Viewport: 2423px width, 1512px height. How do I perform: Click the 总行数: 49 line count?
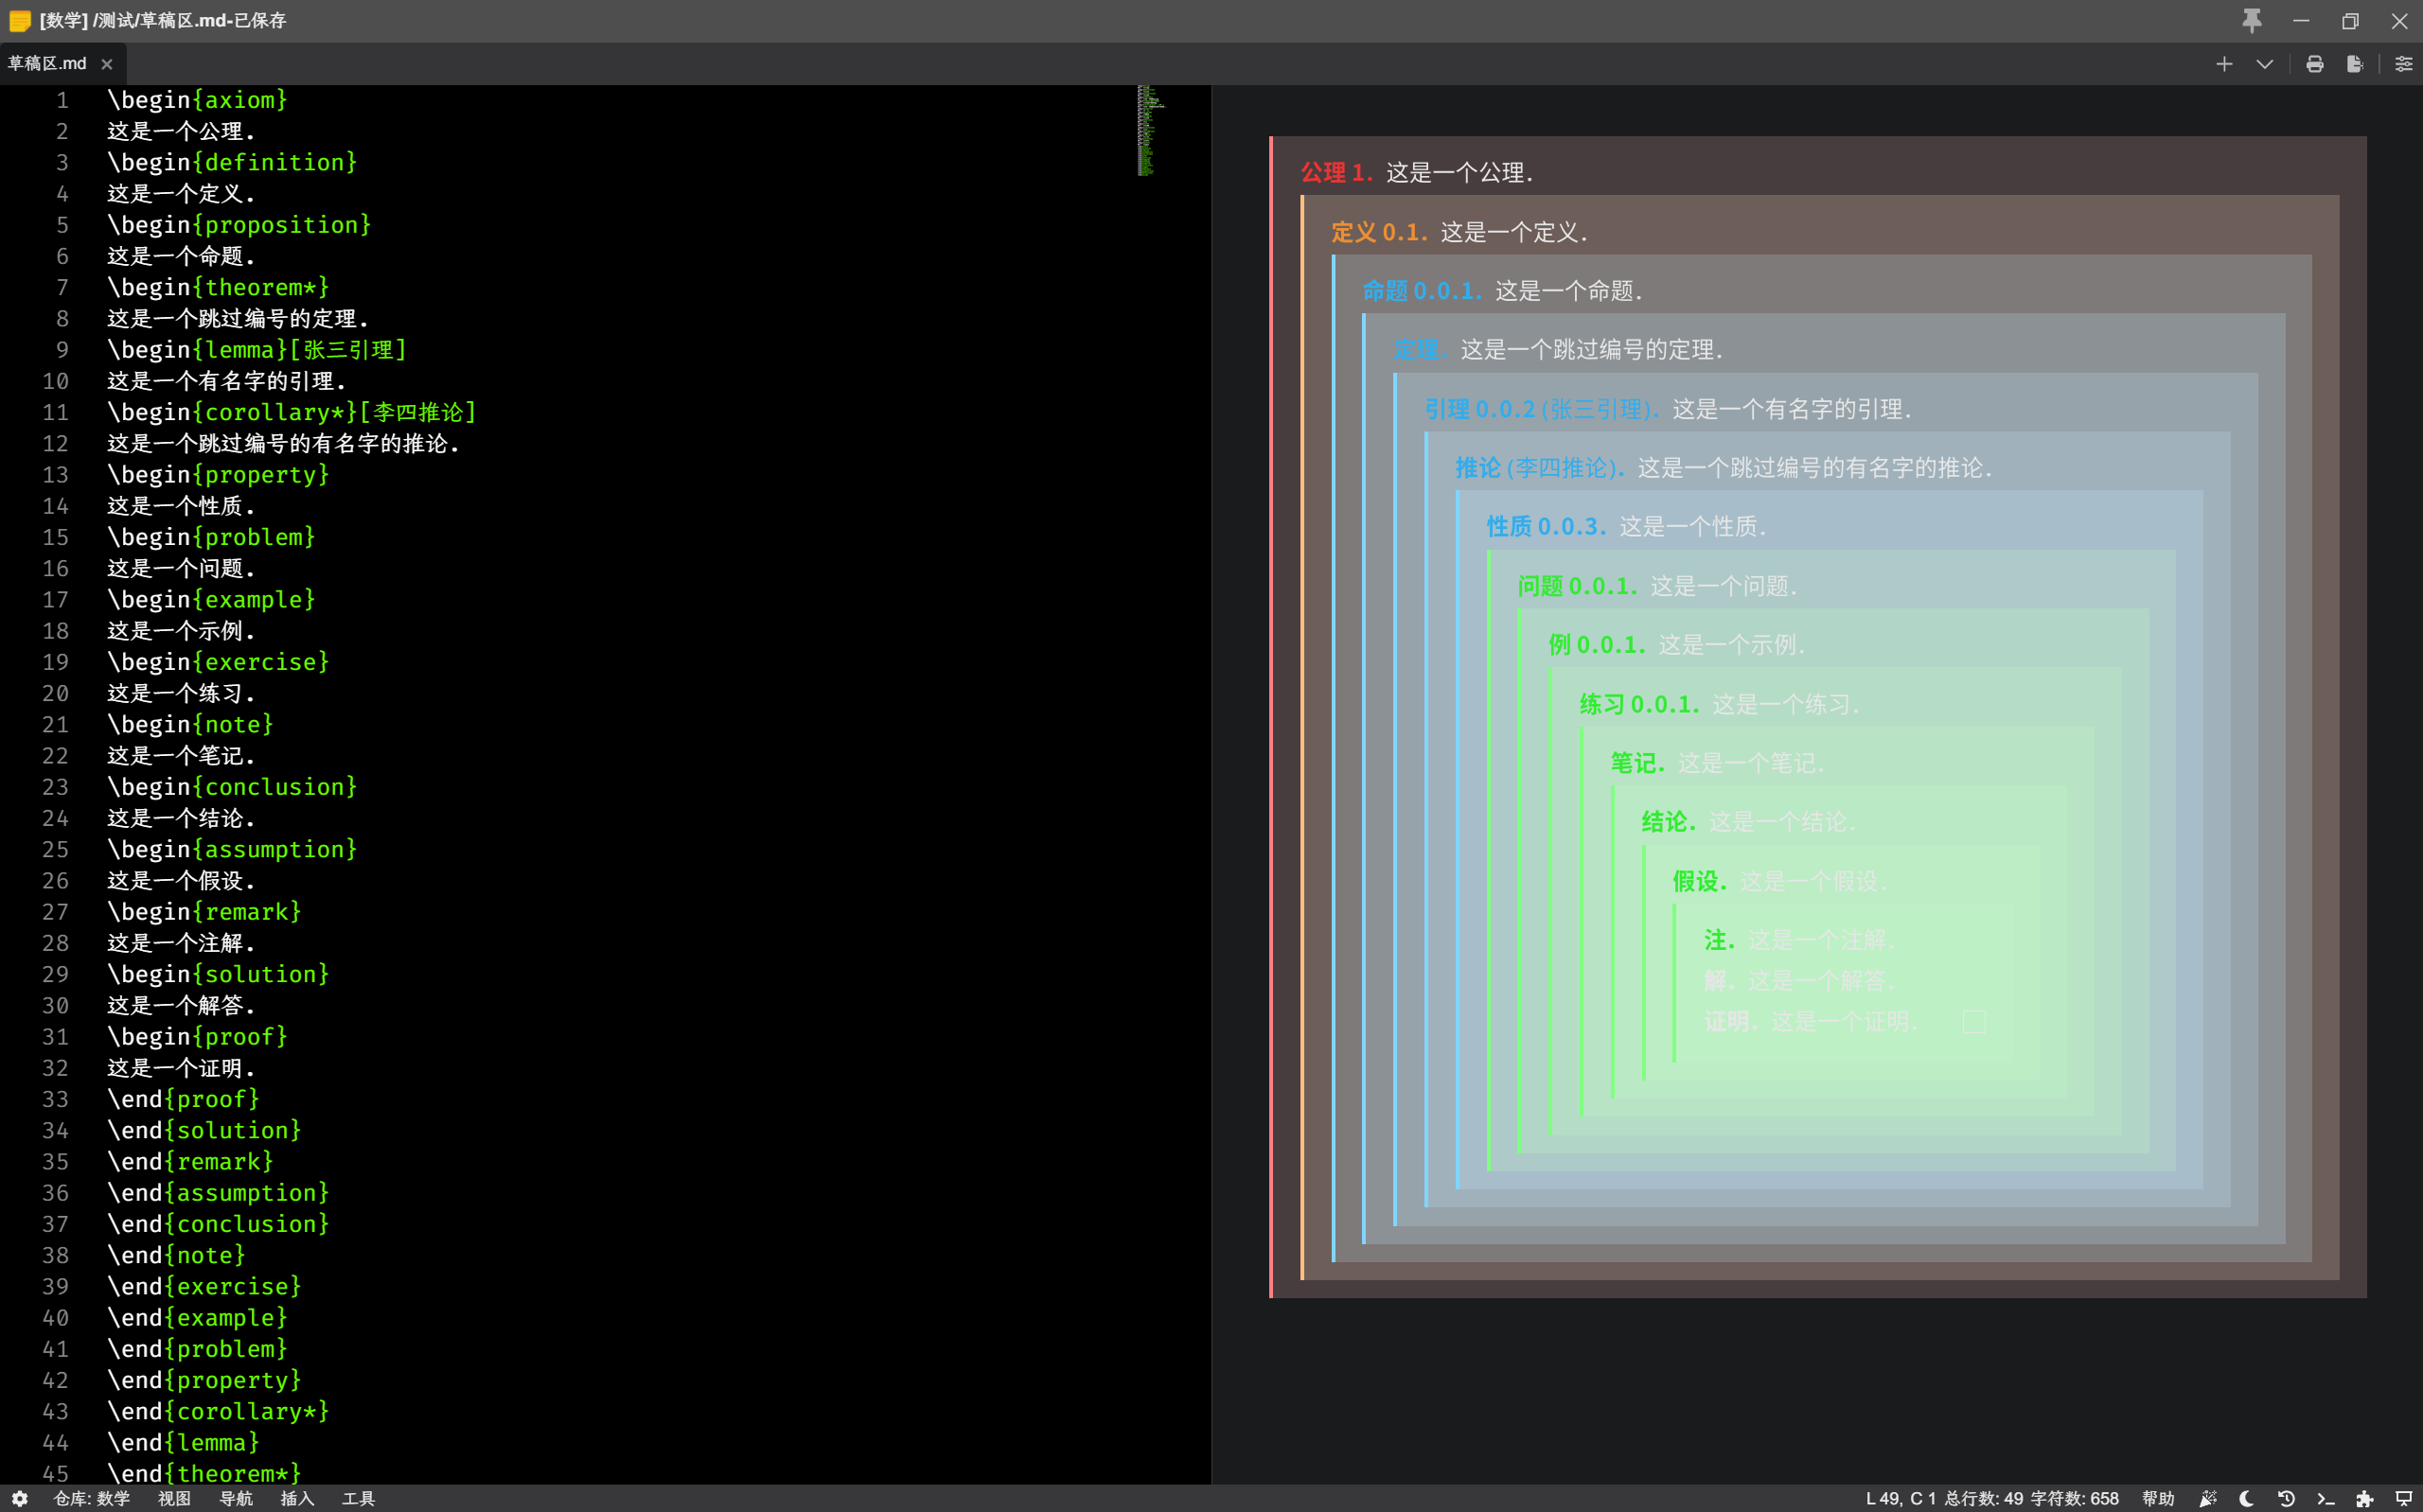1983,1498
